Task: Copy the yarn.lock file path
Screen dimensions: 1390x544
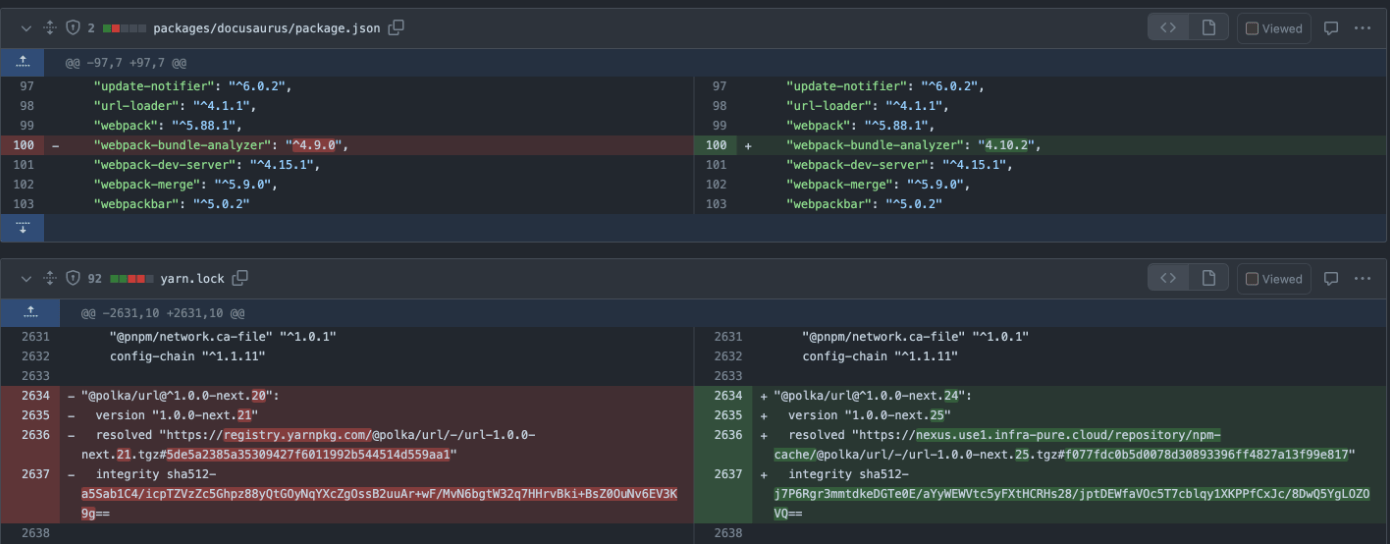Action: tap(240, 278)
